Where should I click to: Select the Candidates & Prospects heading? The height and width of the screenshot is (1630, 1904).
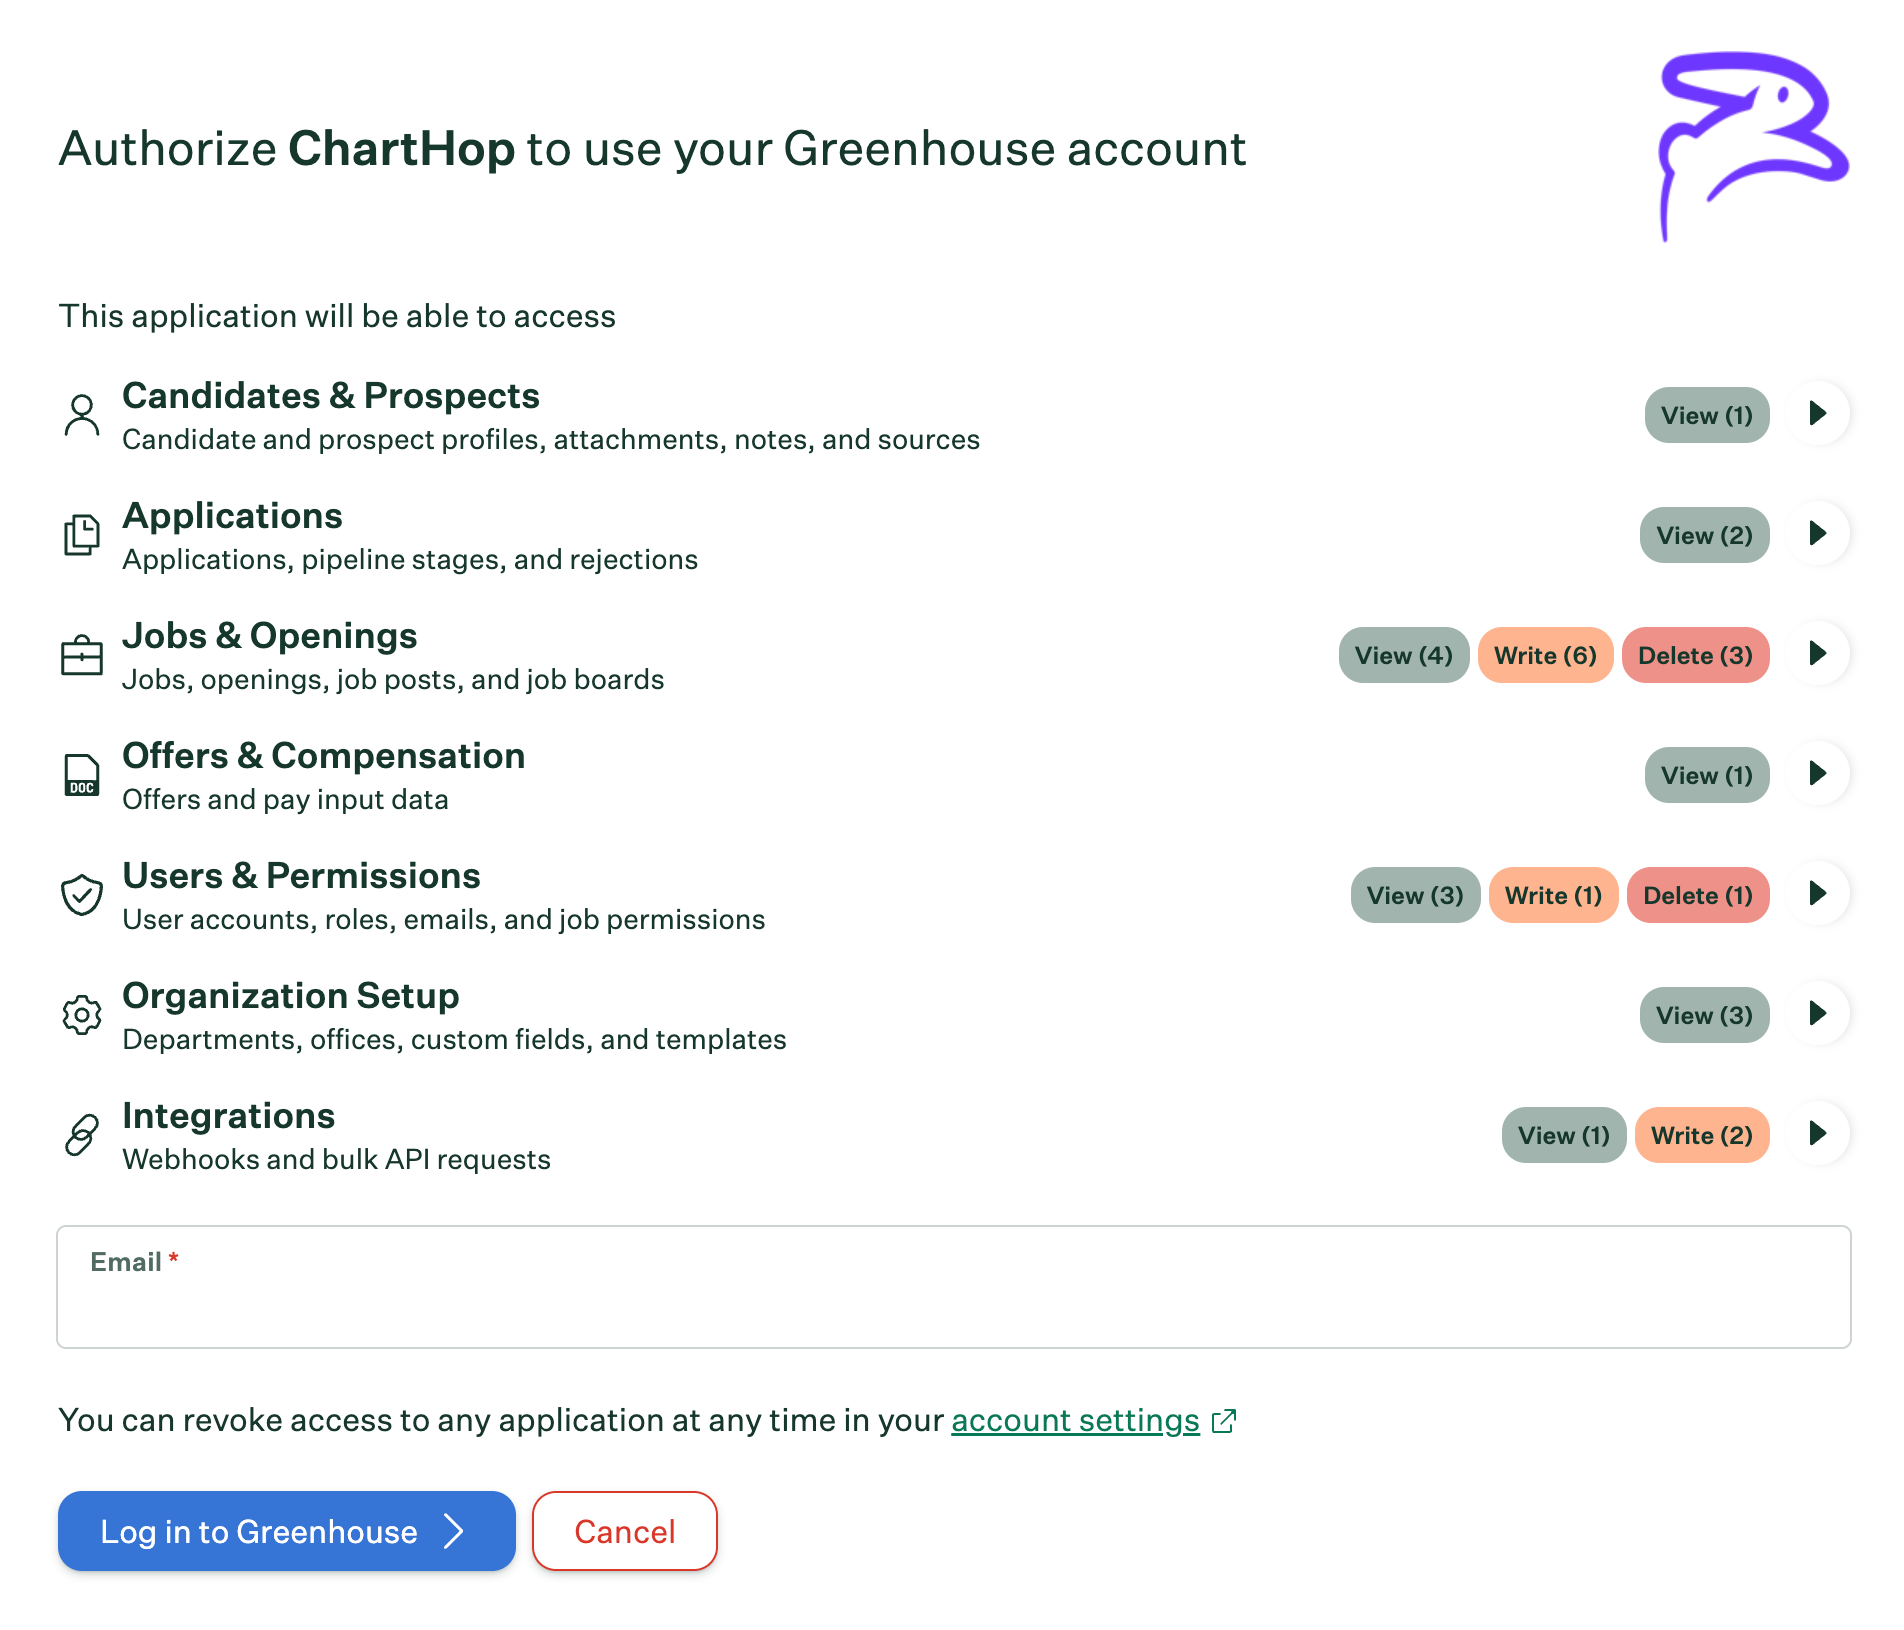(x=331, y=396)
